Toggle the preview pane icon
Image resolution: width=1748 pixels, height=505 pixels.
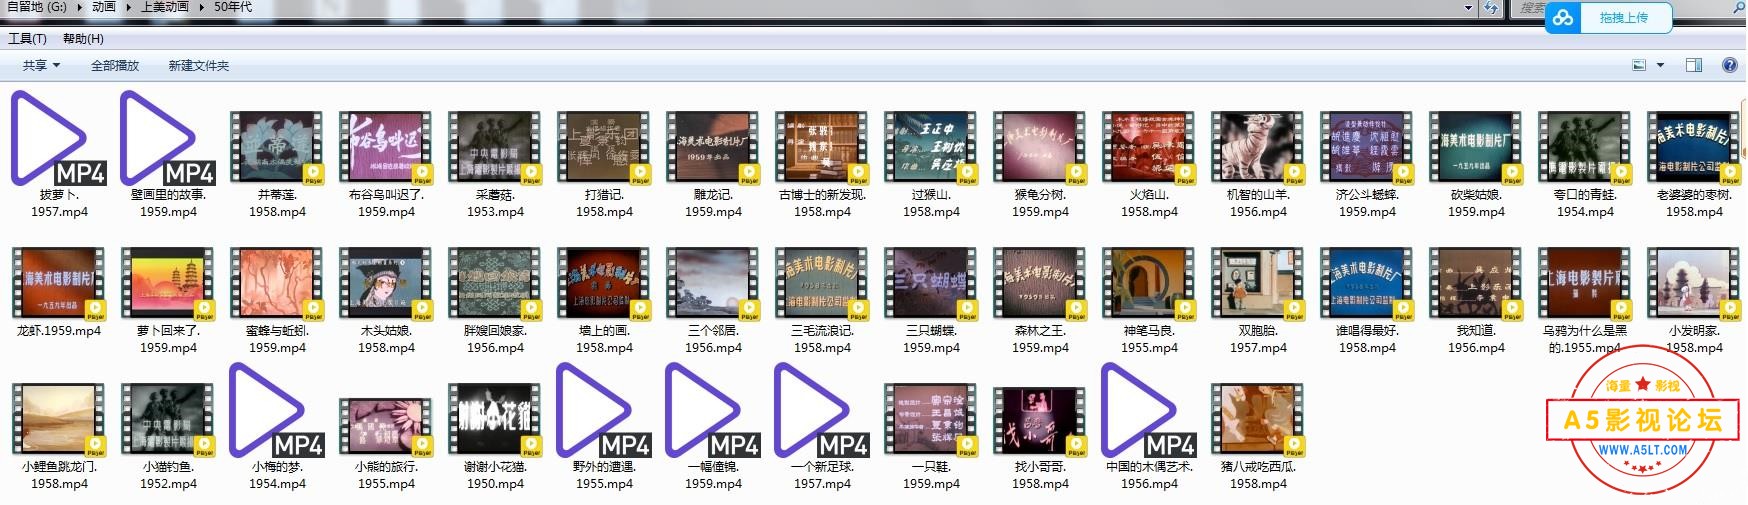pyautogui.click(x=1694, y=65)
